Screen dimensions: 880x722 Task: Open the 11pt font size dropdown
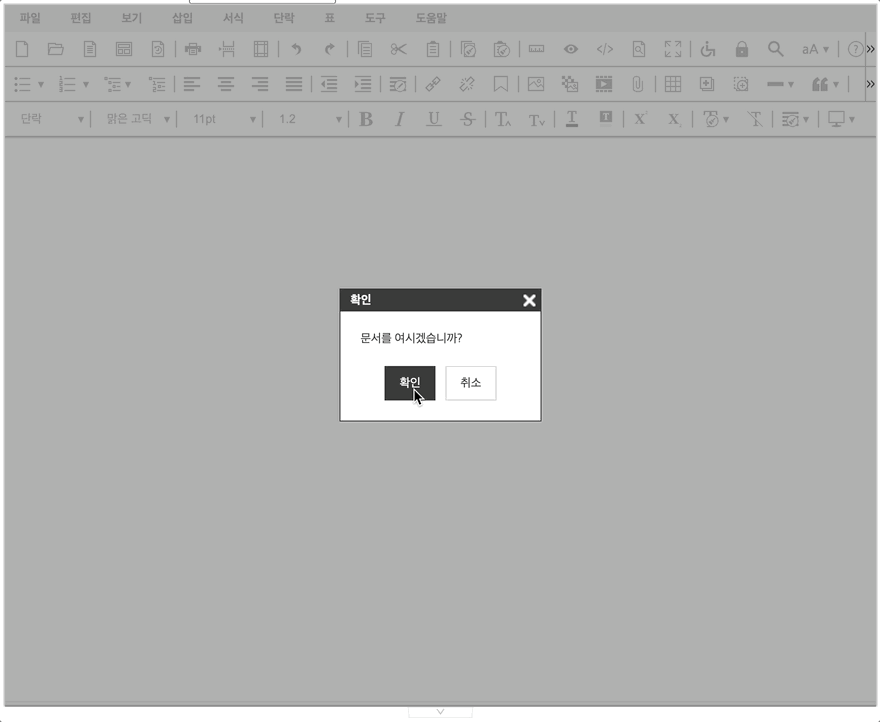click(x=224, y=119)
